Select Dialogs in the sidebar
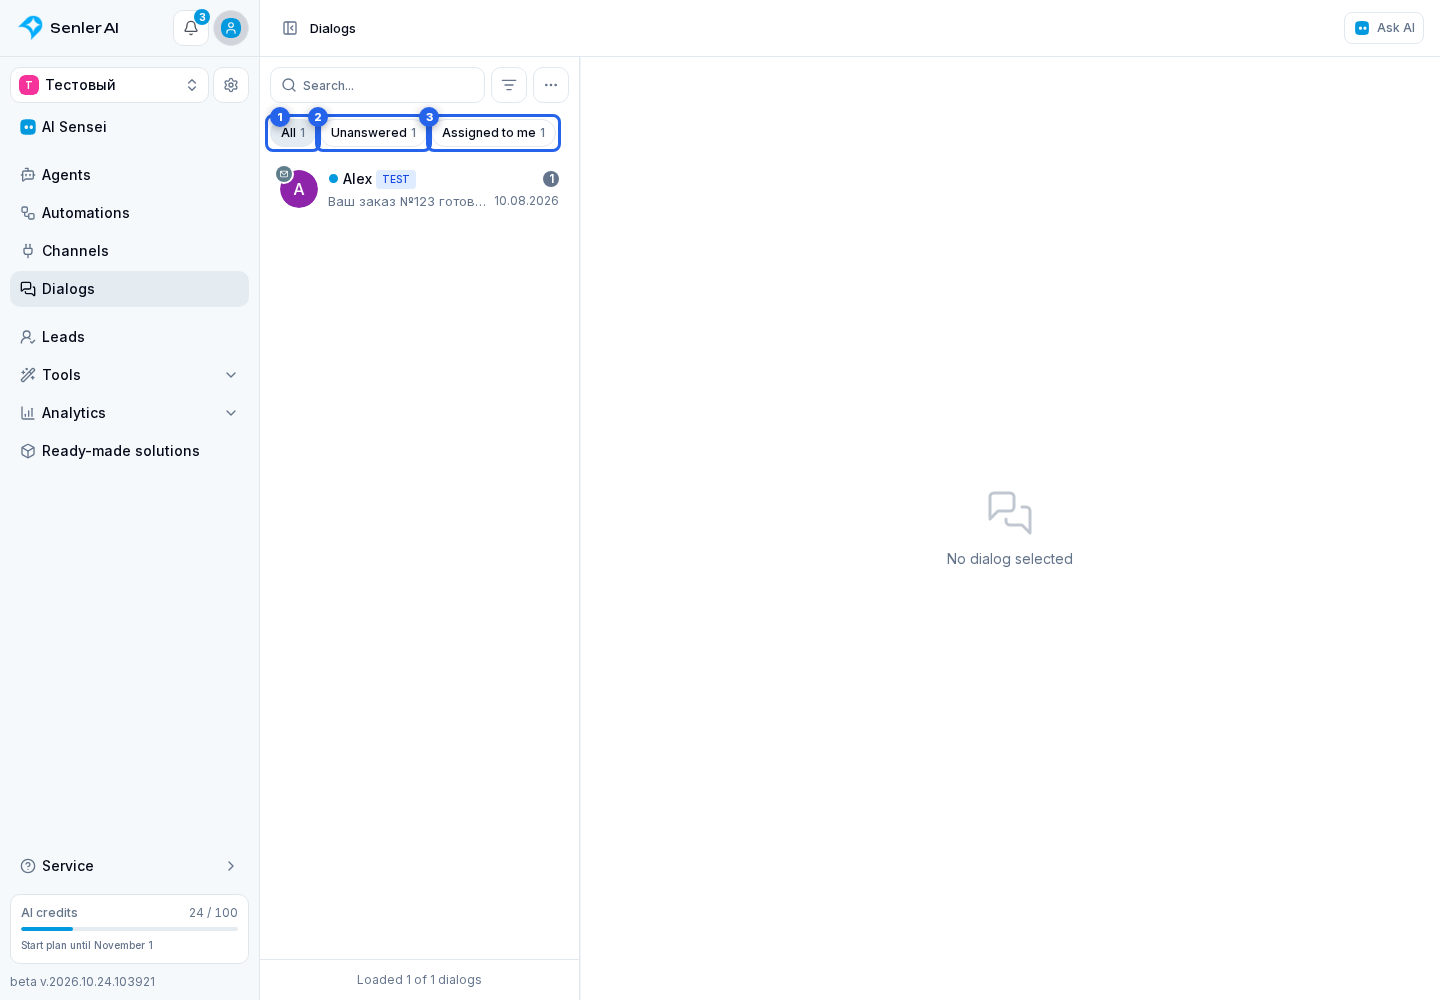Image resolution: width=1440 pixels, height=1000 pixels. 130,289
